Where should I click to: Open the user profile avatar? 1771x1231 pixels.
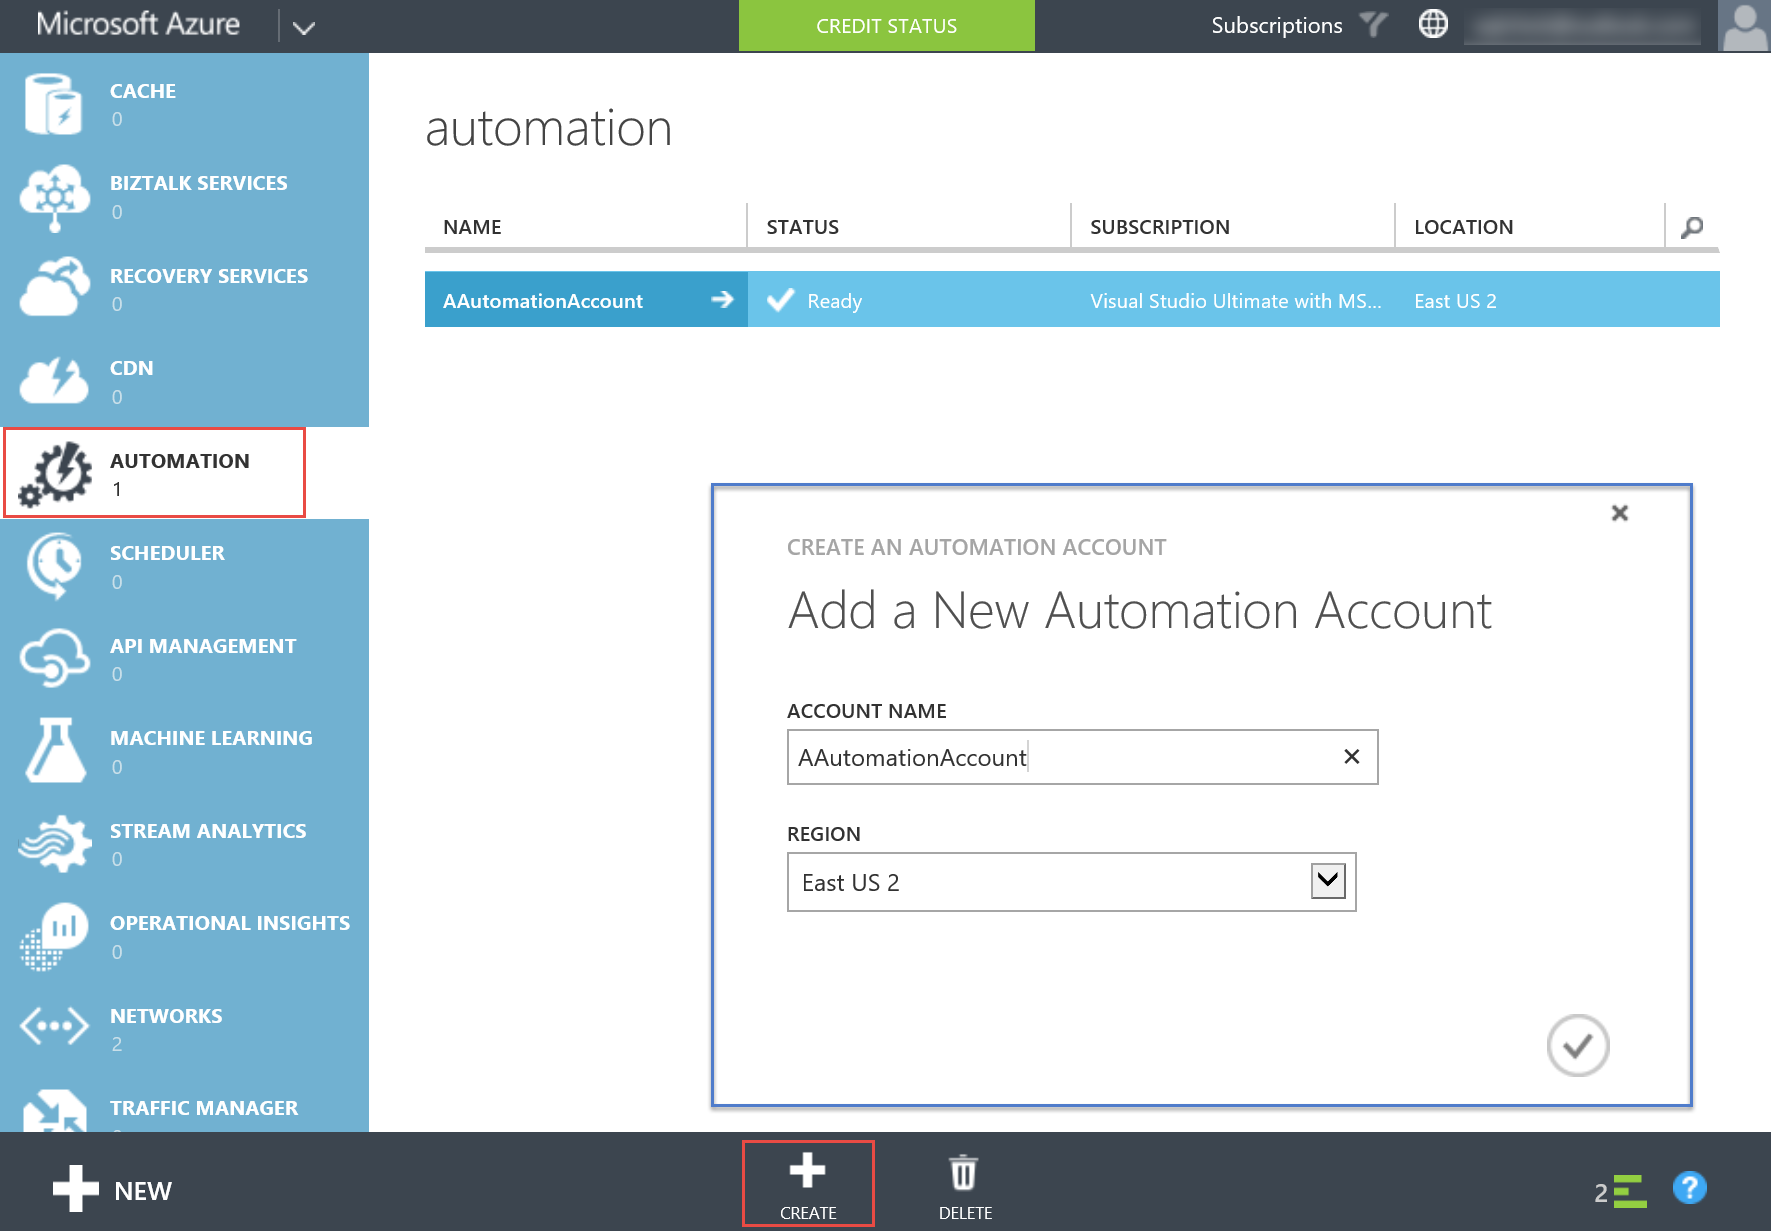(1744, 26)
